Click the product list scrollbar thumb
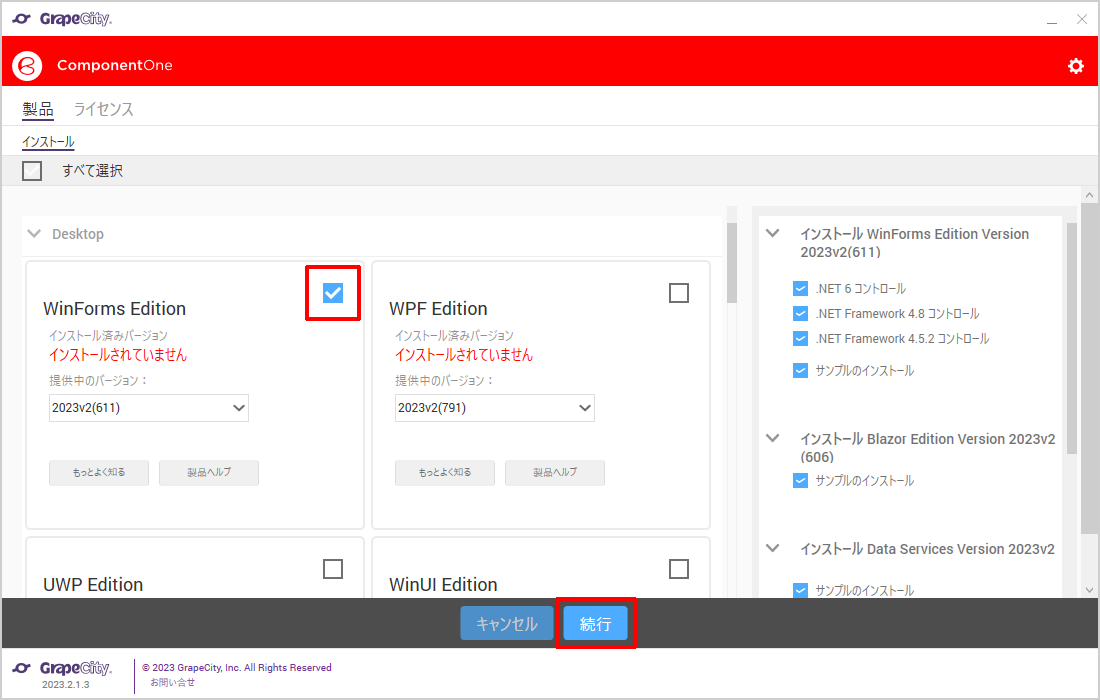Viewport: 1100px width, 700px height. [x=732, y=263]
